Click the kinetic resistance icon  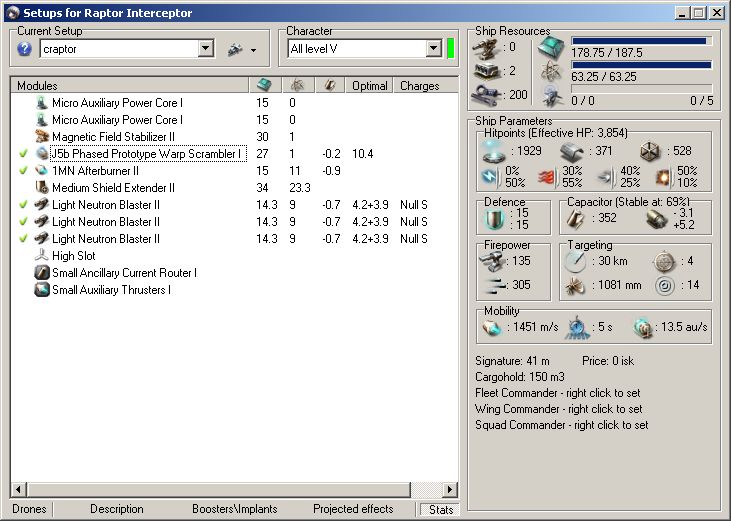click(606, 177)
